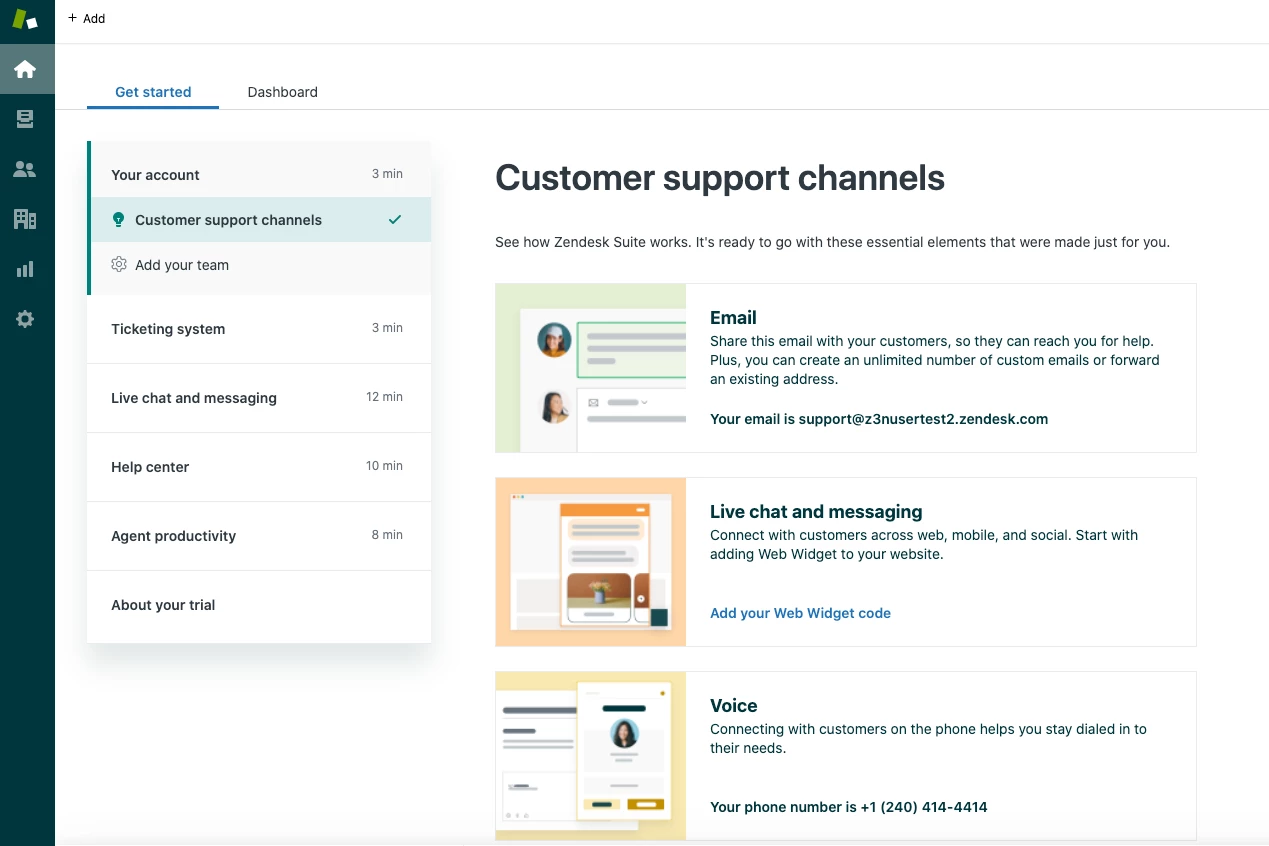The image size is (1269, 846).
Task: Click the lightbulb icon beside Customer support channels
Action: tap(118, 219)
